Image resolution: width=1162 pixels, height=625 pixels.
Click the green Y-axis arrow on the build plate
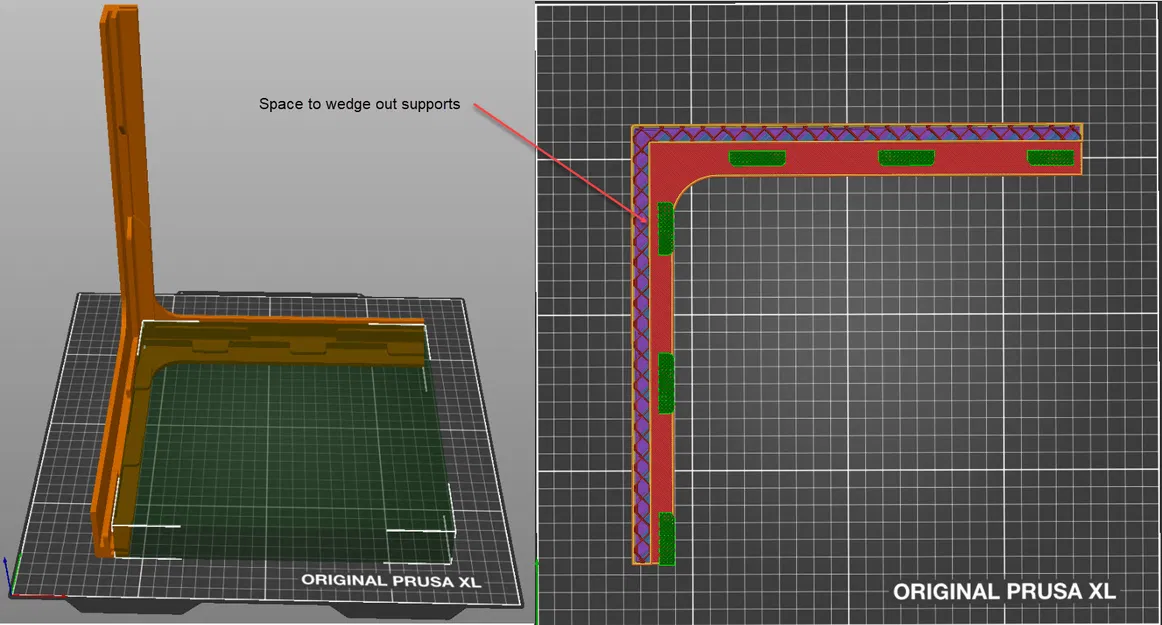pos(18,574)
